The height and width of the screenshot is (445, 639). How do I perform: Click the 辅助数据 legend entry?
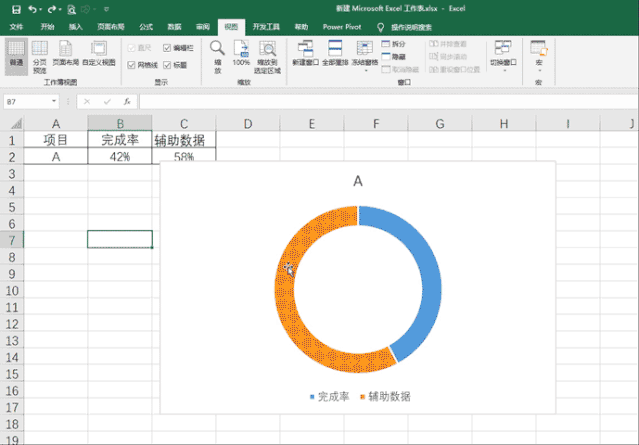[x=386, y=396]
